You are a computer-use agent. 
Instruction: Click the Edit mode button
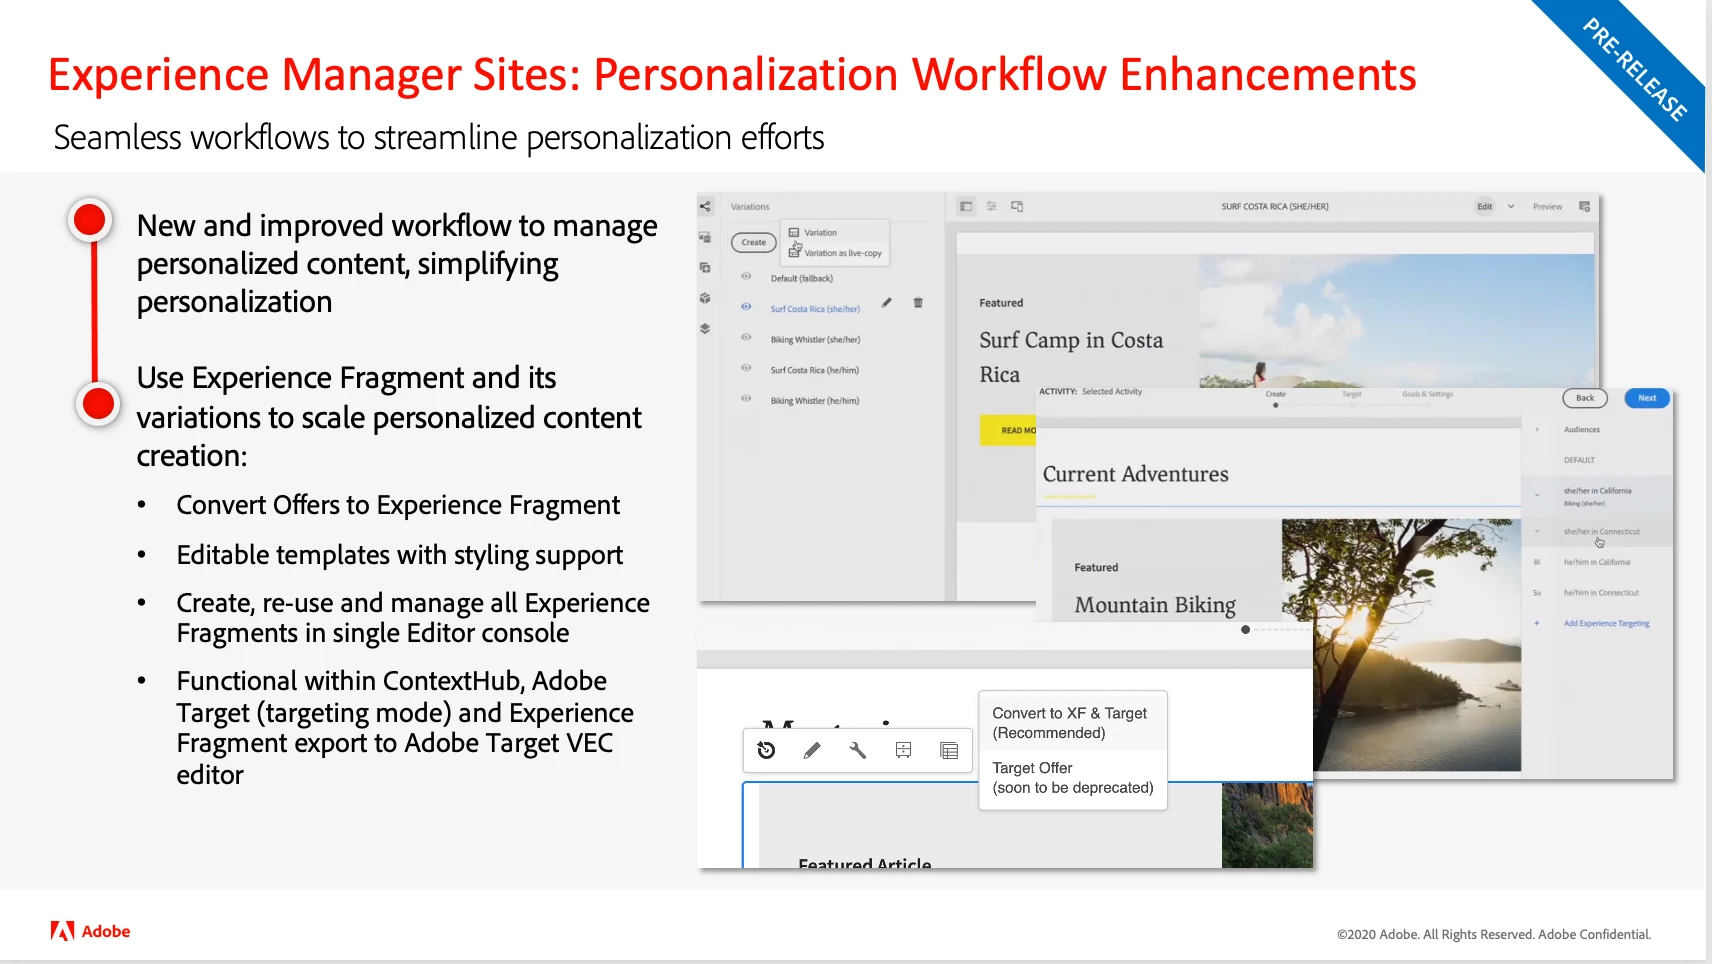point(1485,206)
